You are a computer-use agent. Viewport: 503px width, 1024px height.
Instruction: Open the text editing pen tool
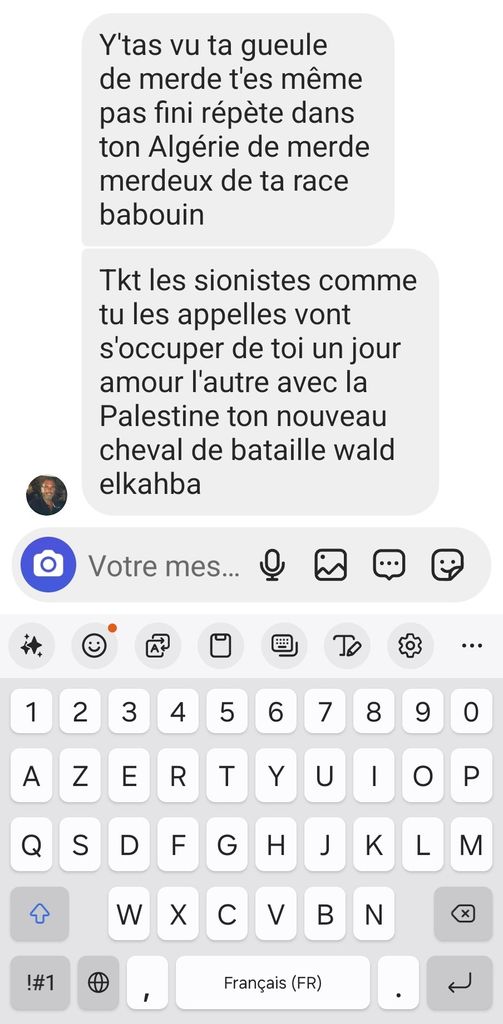[x=347, y=646]
